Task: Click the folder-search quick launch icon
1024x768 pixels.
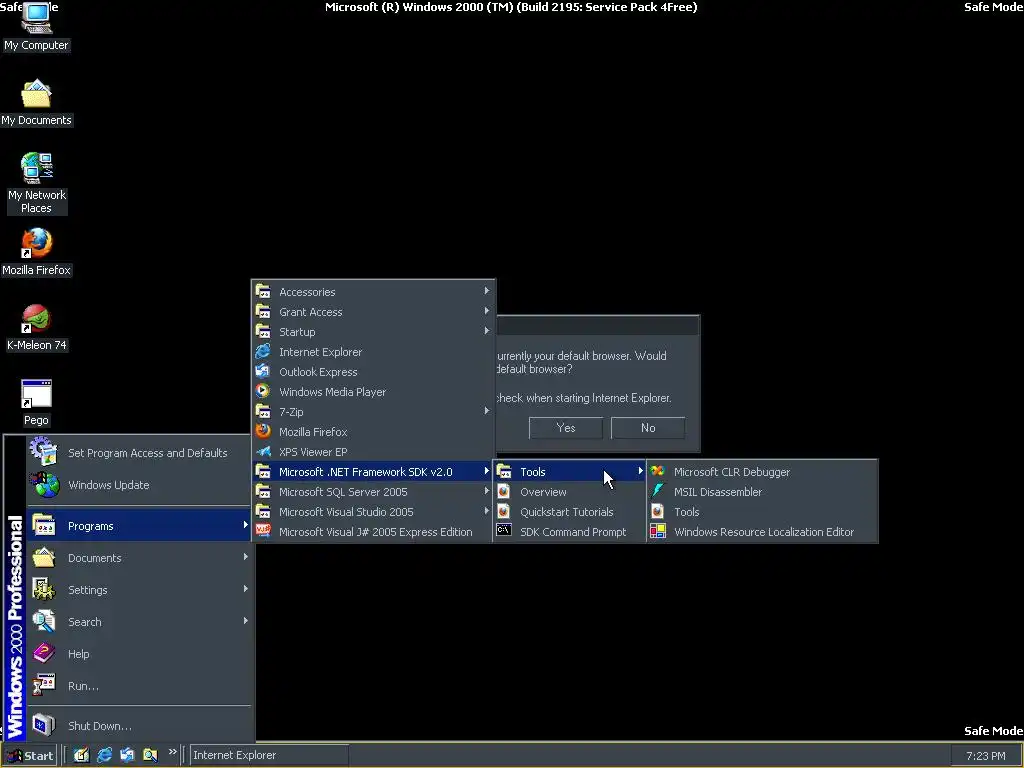Action: (x=150, y=755)
